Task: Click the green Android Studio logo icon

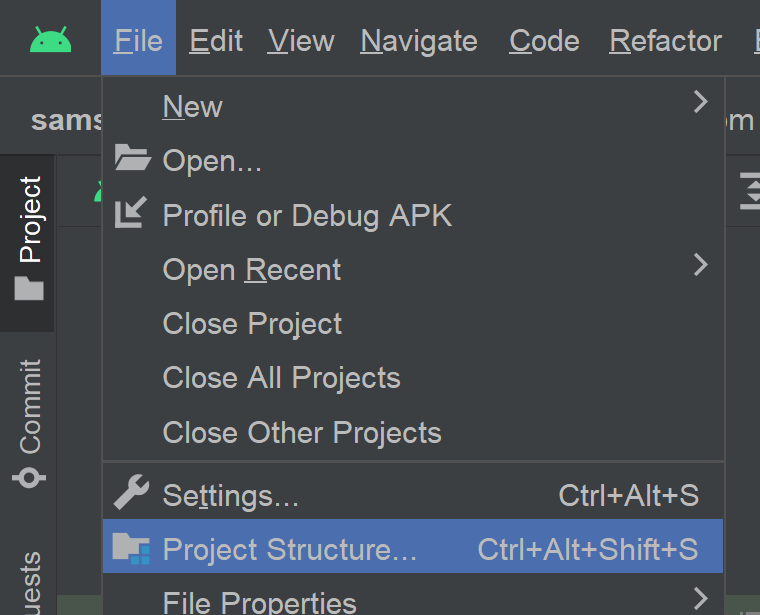Action: (50, 40)
